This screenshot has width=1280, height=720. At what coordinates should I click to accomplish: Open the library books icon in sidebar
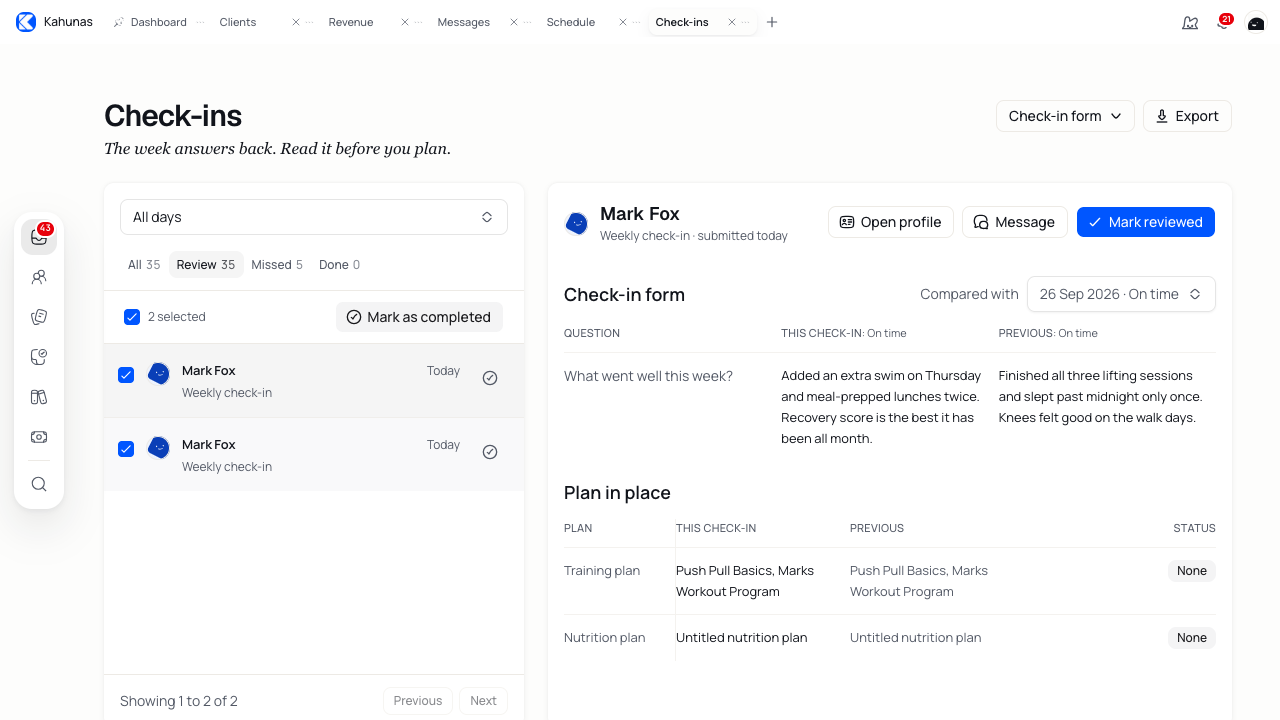point(39,397)
